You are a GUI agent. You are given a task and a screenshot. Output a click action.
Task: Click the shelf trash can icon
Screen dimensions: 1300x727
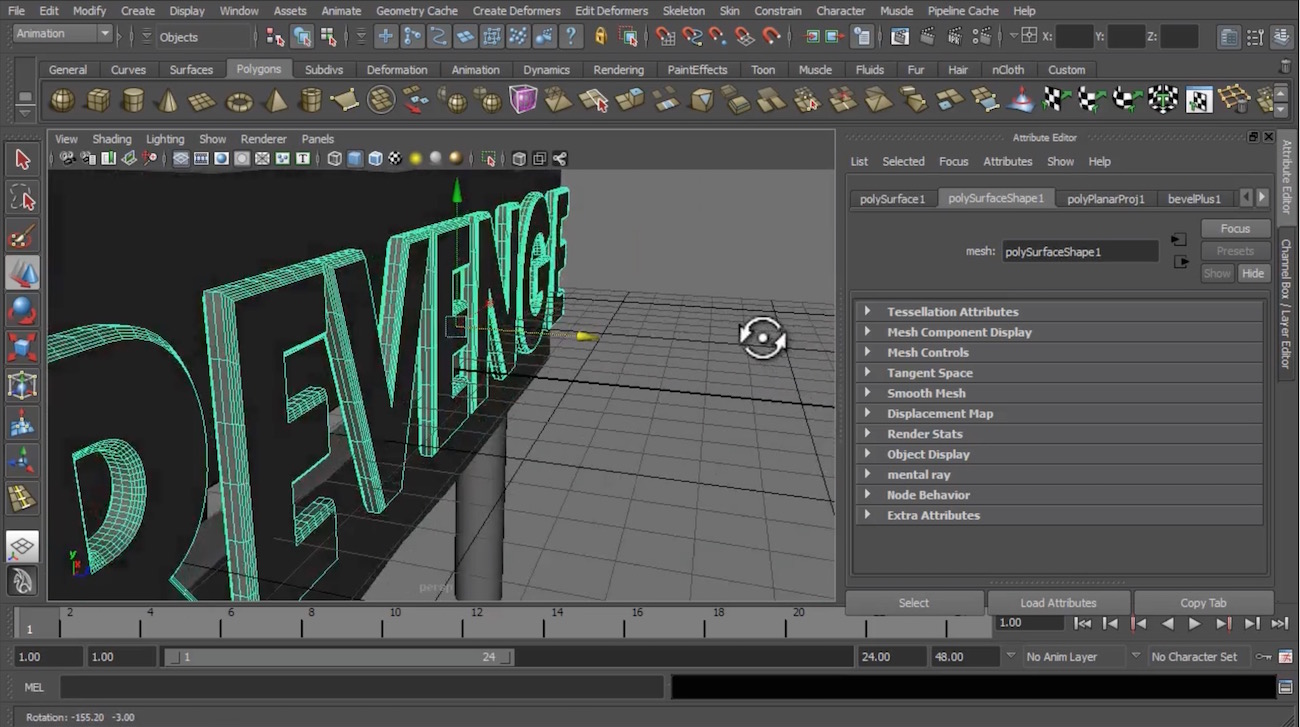[1285, 67]
